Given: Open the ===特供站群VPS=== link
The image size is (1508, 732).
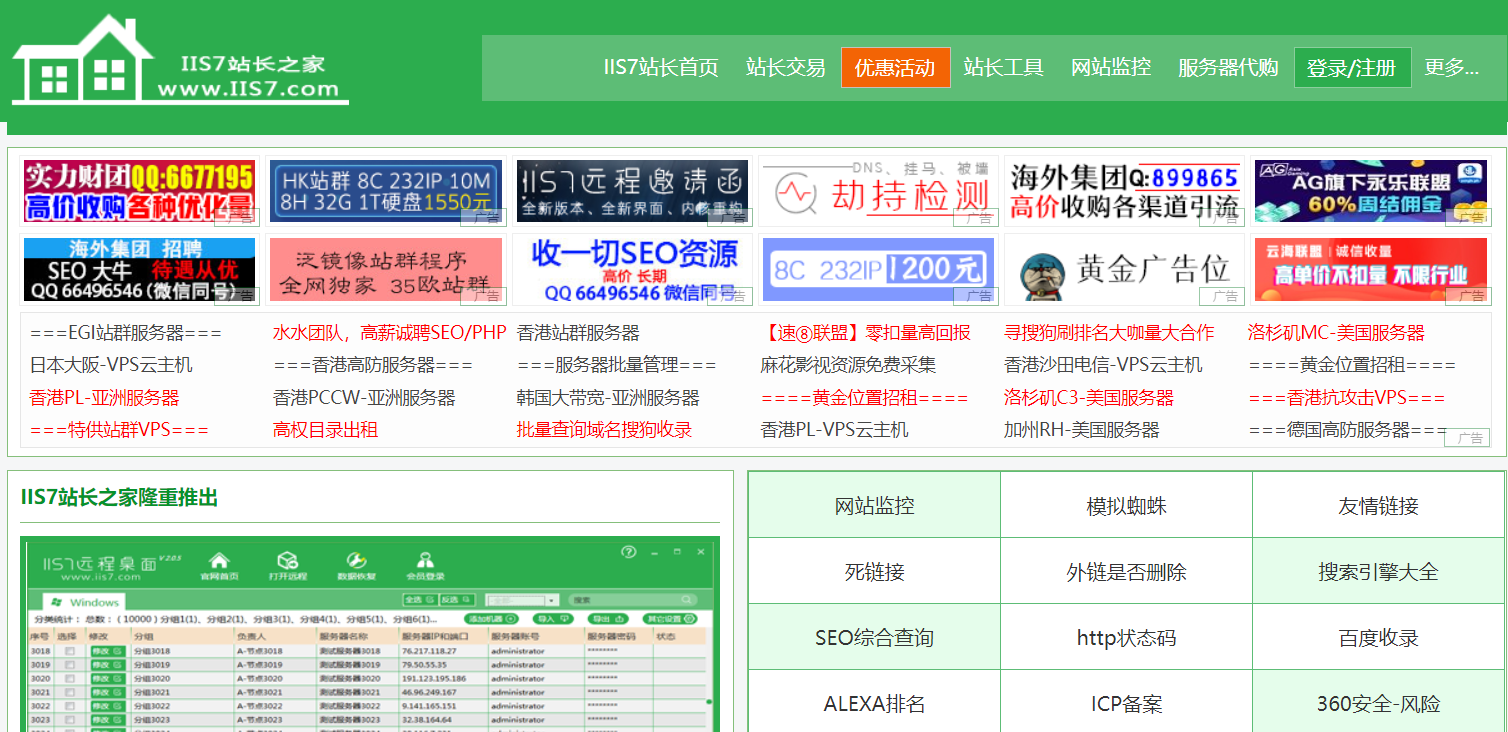Looking at the screenshot, I should (119, 430).
